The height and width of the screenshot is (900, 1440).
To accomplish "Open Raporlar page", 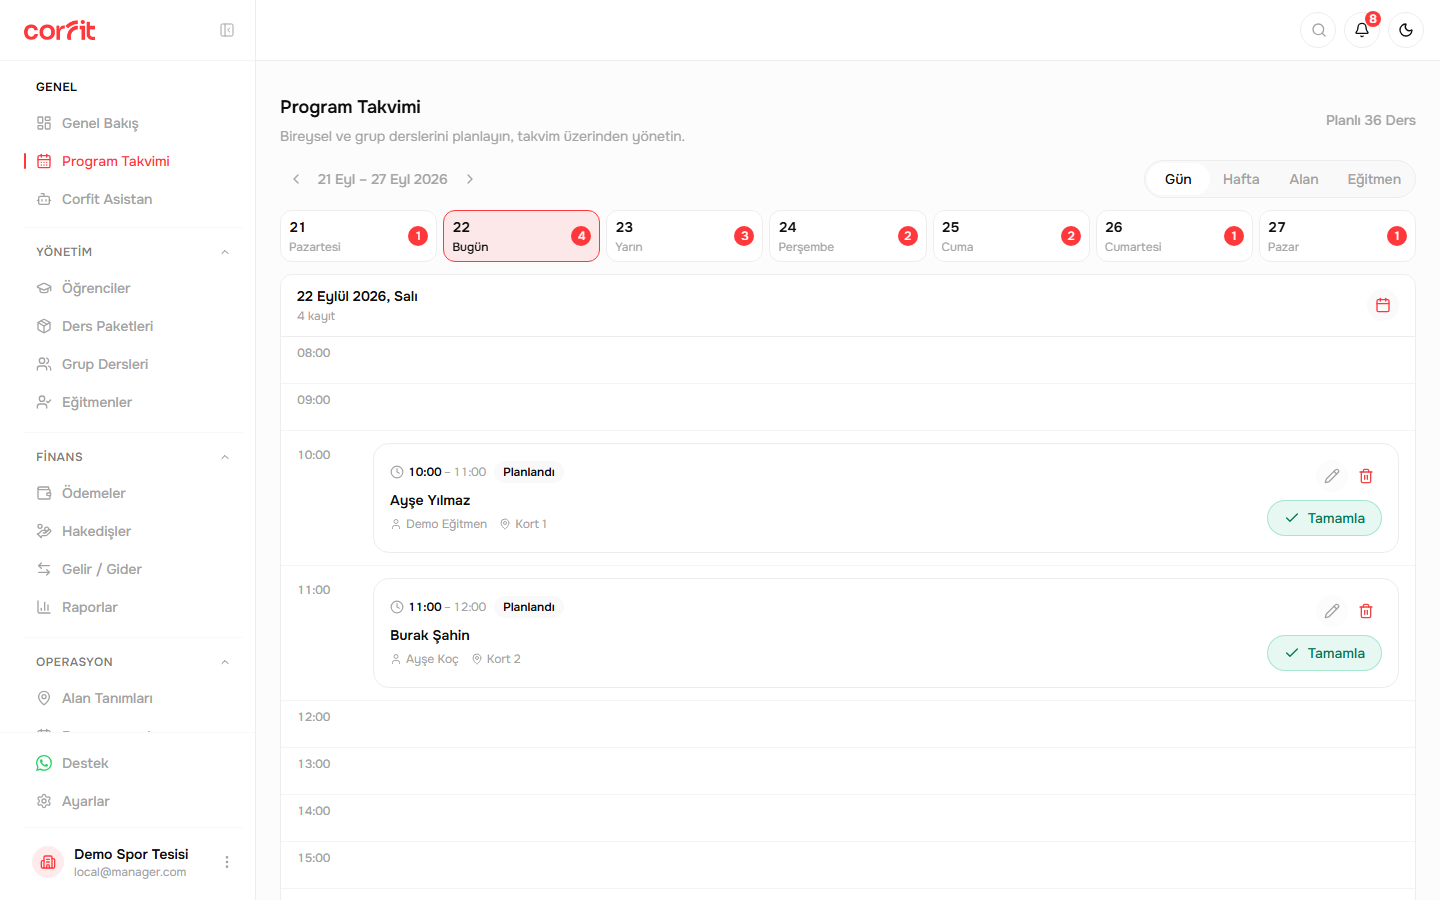I will point(132,607).
